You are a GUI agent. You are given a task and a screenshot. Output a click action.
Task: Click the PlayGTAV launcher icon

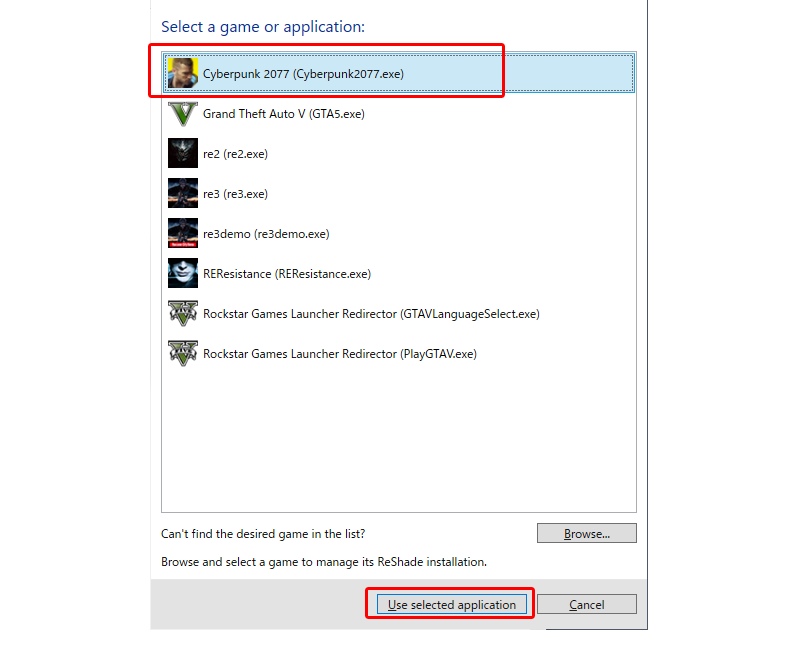[183, 354]
